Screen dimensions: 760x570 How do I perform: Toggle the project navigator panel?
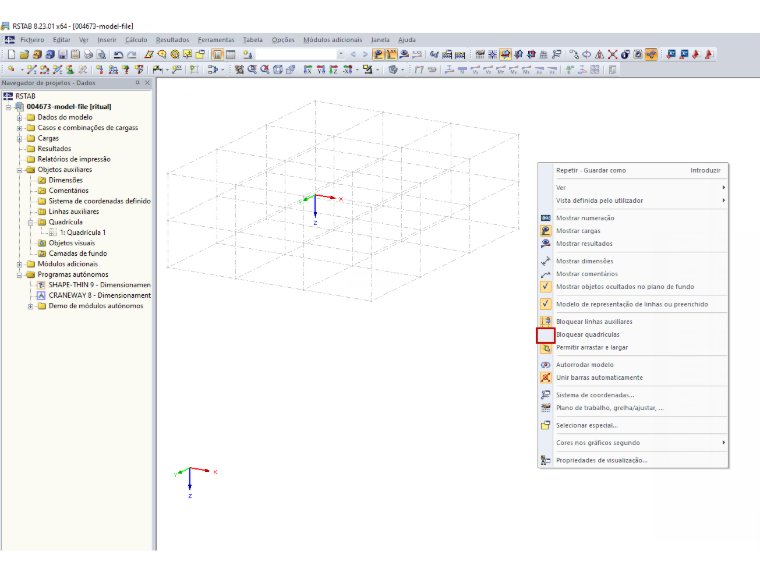click(x=218, y=55)
